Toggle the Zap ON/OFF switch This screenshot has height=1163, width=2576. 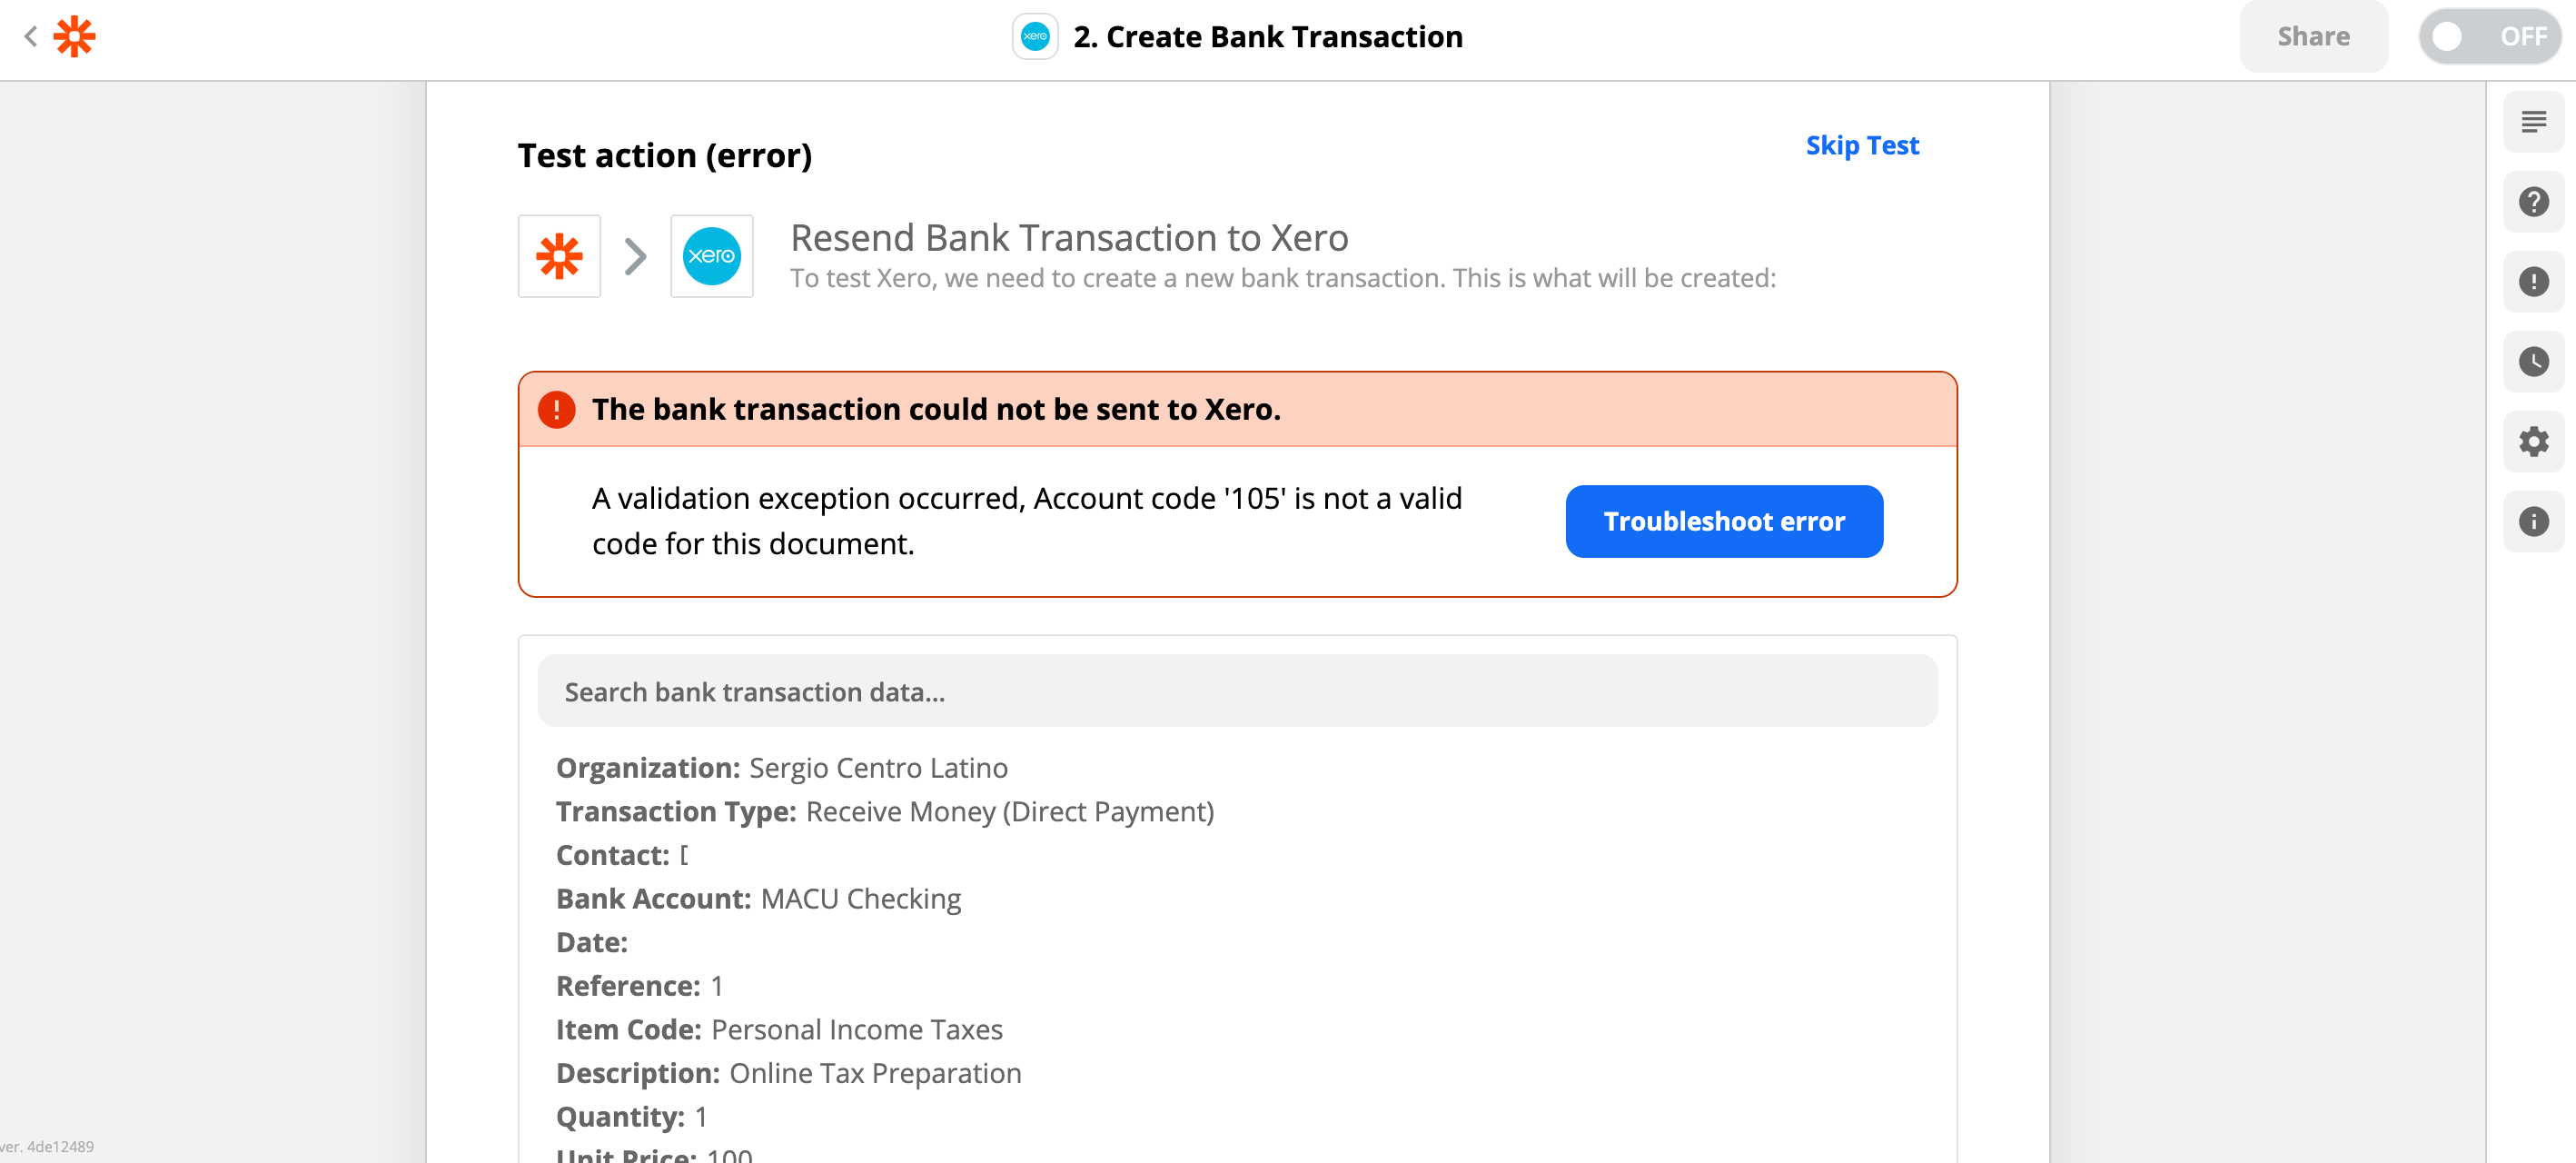click(2489, 37)
